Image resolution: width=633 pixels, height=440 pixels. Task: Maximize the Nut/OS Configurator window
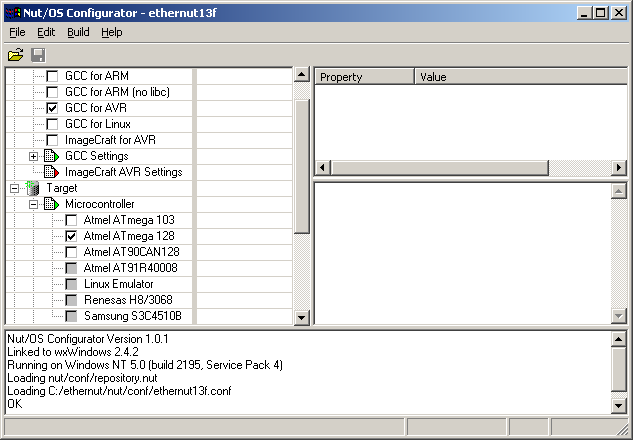[x=600, y=13]
